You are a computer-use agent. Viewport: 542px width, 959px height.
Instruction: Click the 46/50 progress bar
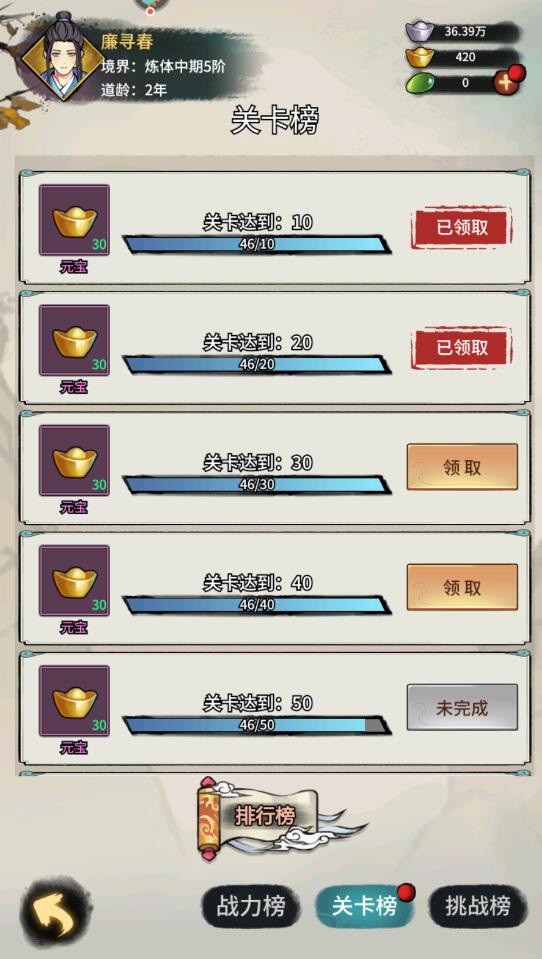257,725
